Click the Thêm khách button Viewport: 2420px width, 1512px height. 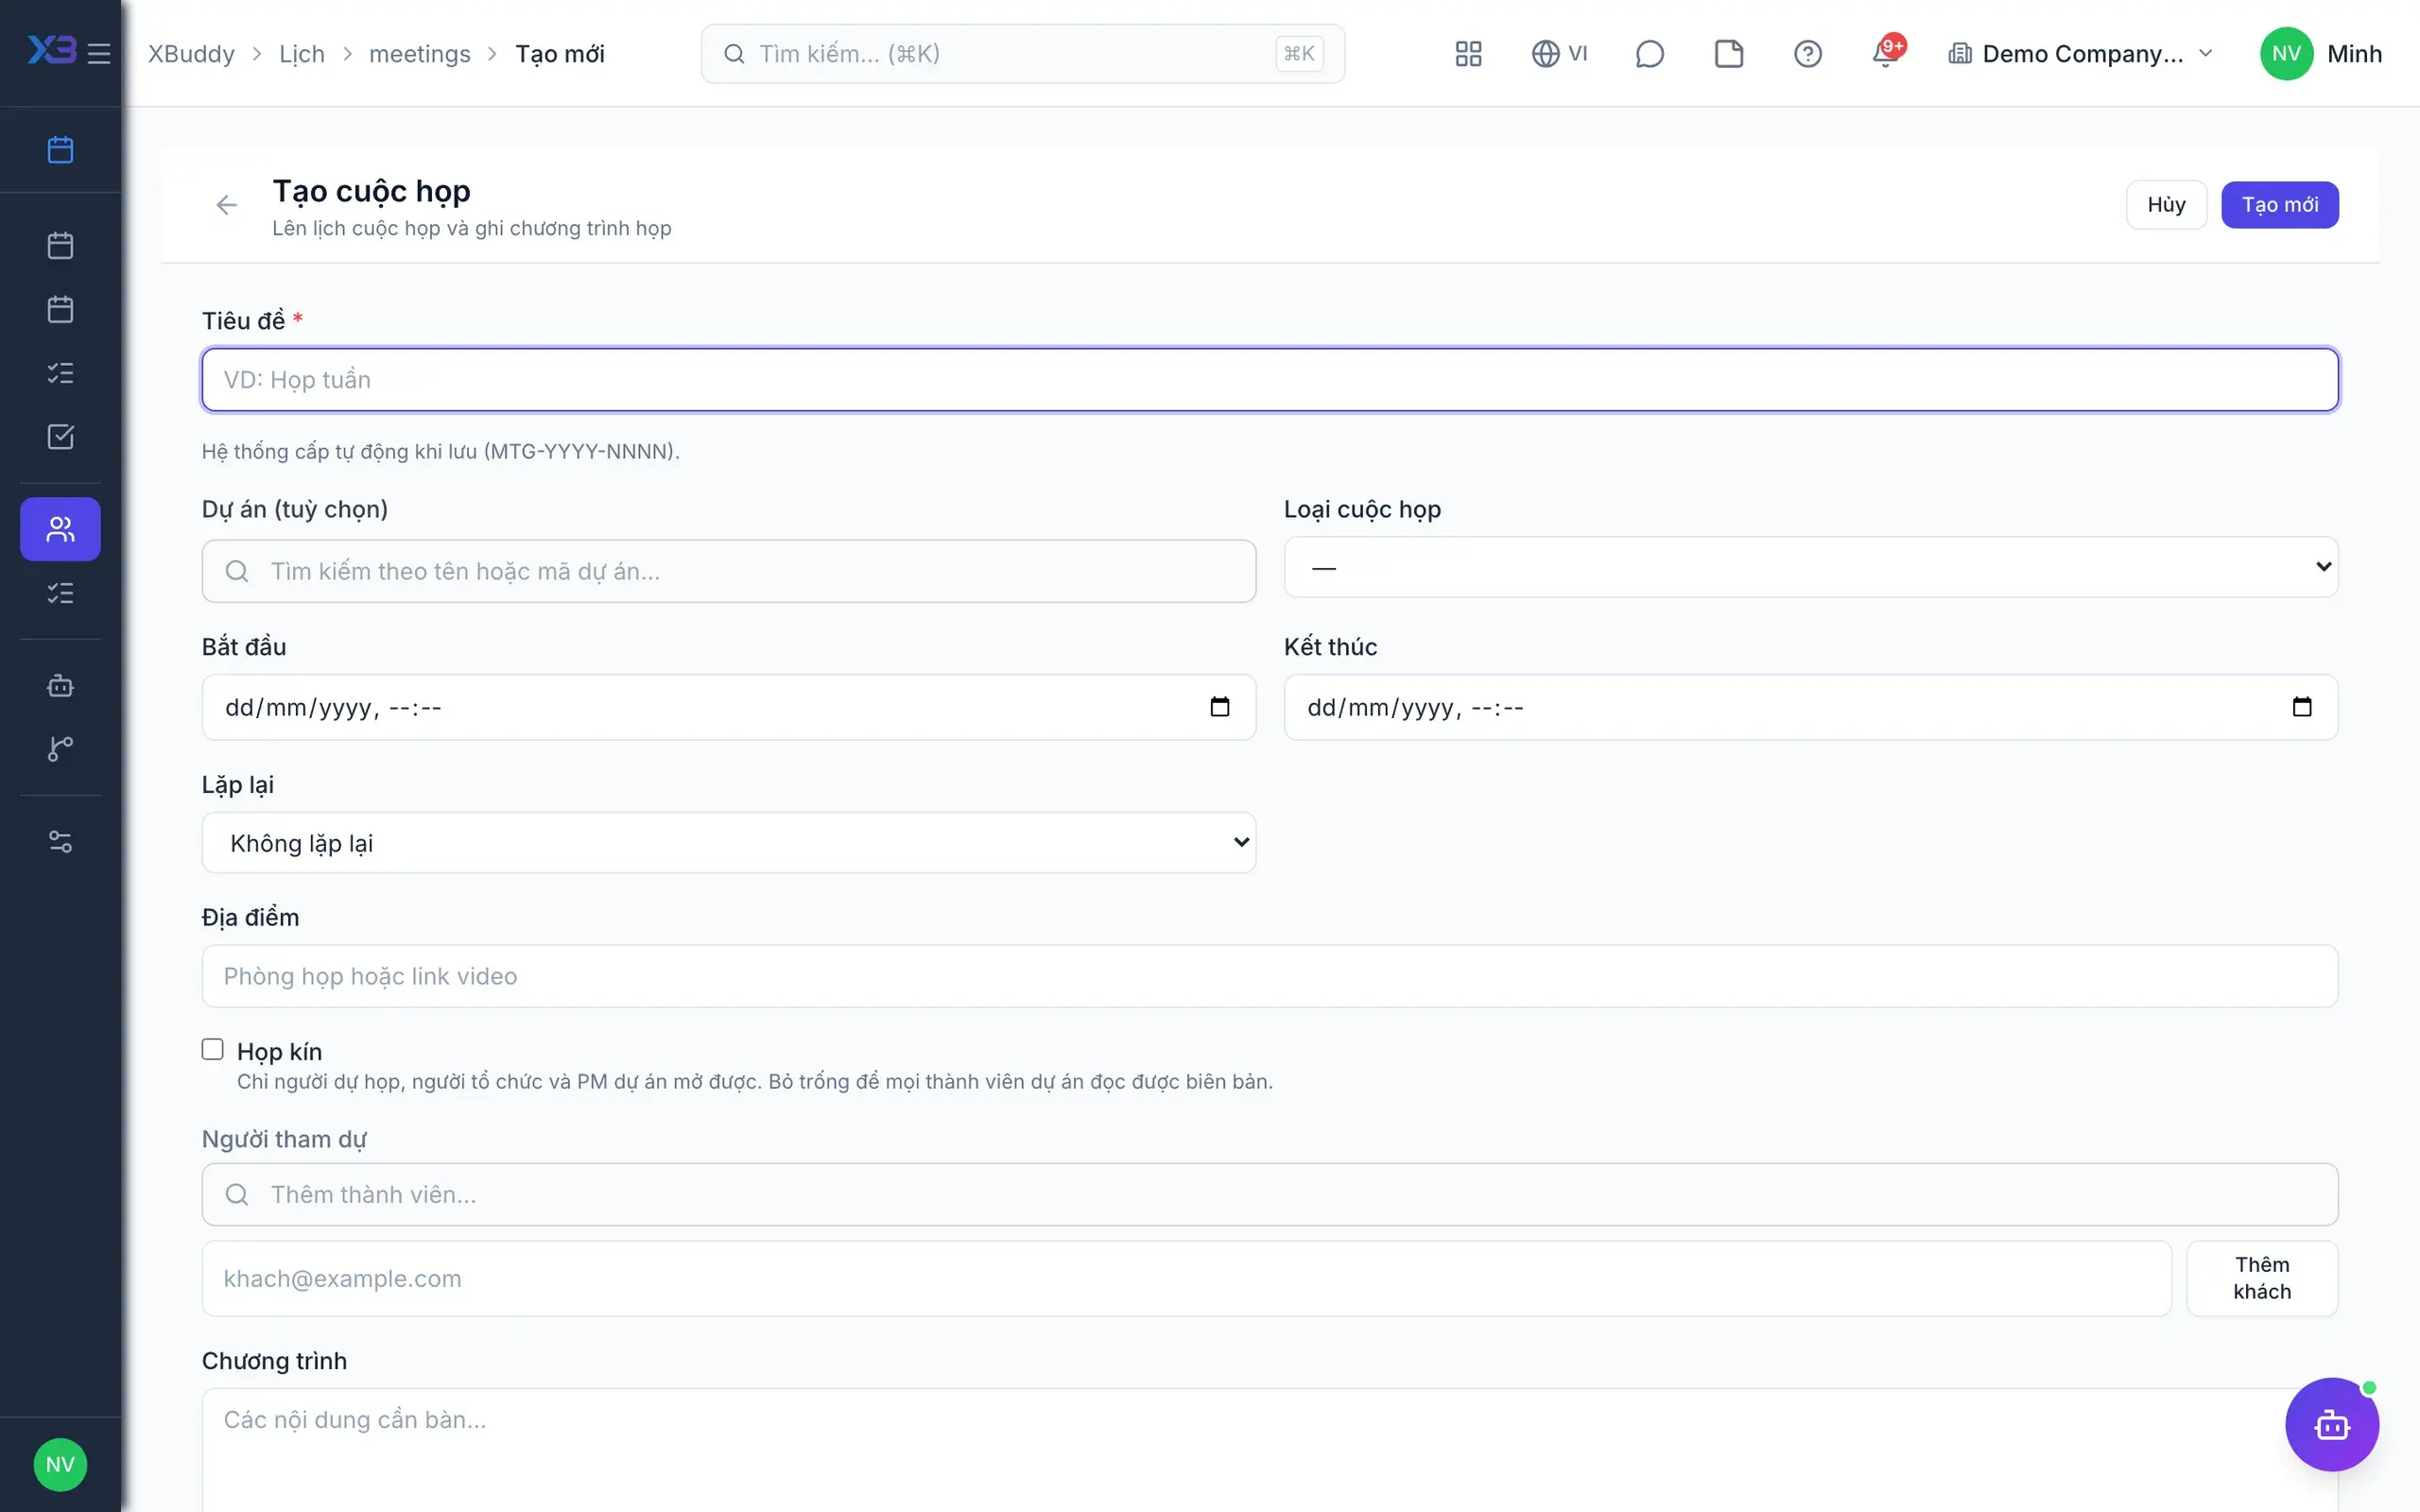[x=2262, y=1278]
